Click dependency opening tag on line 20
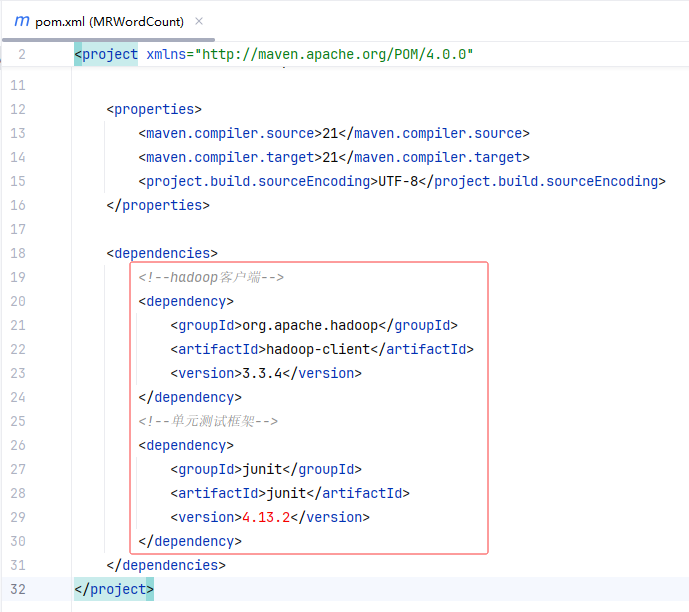The width and height of the screenshot is (689, 612). (x=186, y=301)
